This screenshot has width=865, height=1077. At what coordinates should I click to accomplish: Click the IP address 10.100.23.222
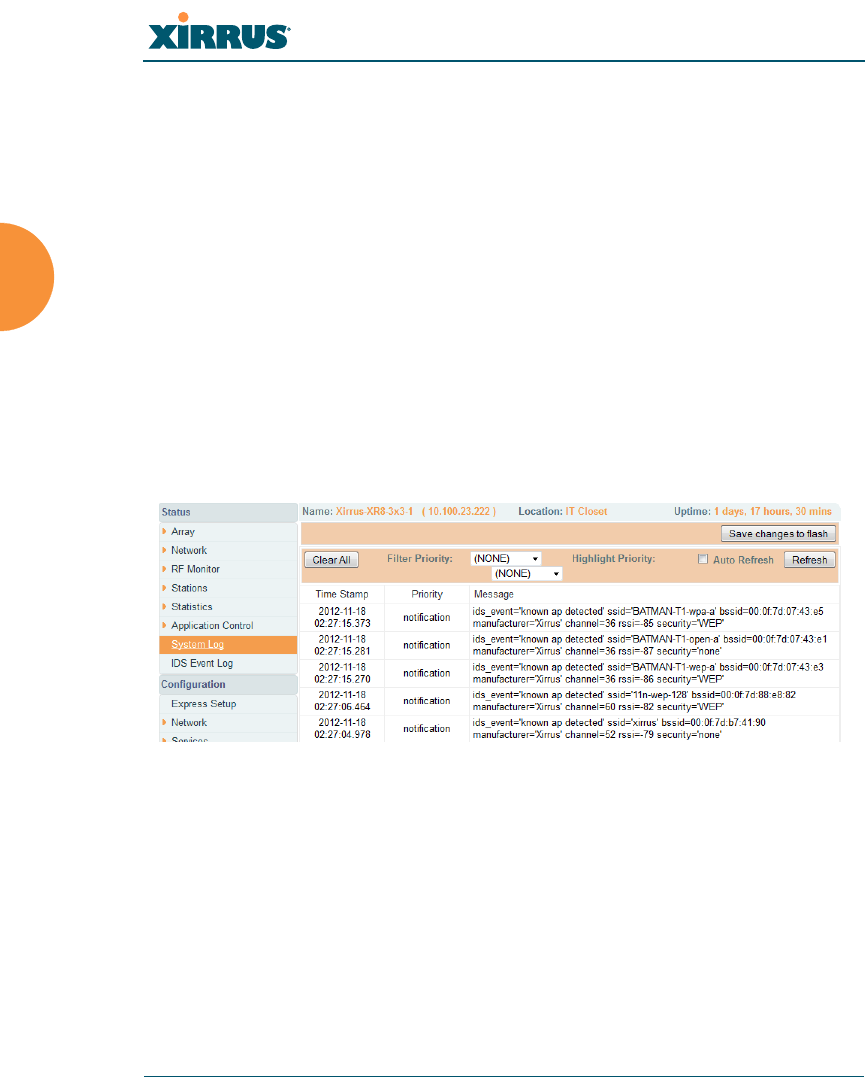pyautogui.click(x=459, y=512)
